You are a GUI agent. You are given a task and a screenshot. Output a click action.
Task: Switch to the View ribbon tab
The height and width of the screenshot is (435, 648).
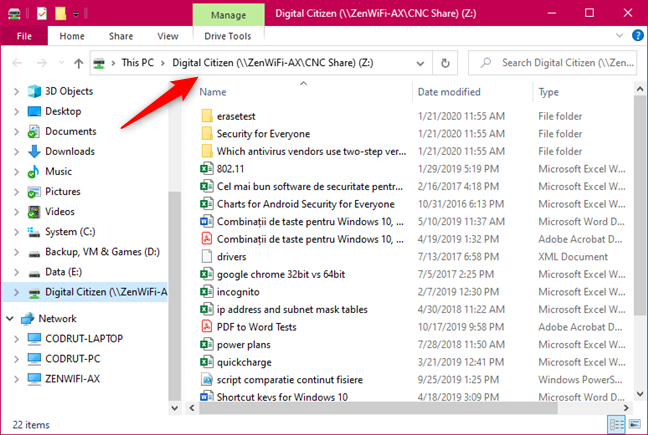[x=168, y=36]
